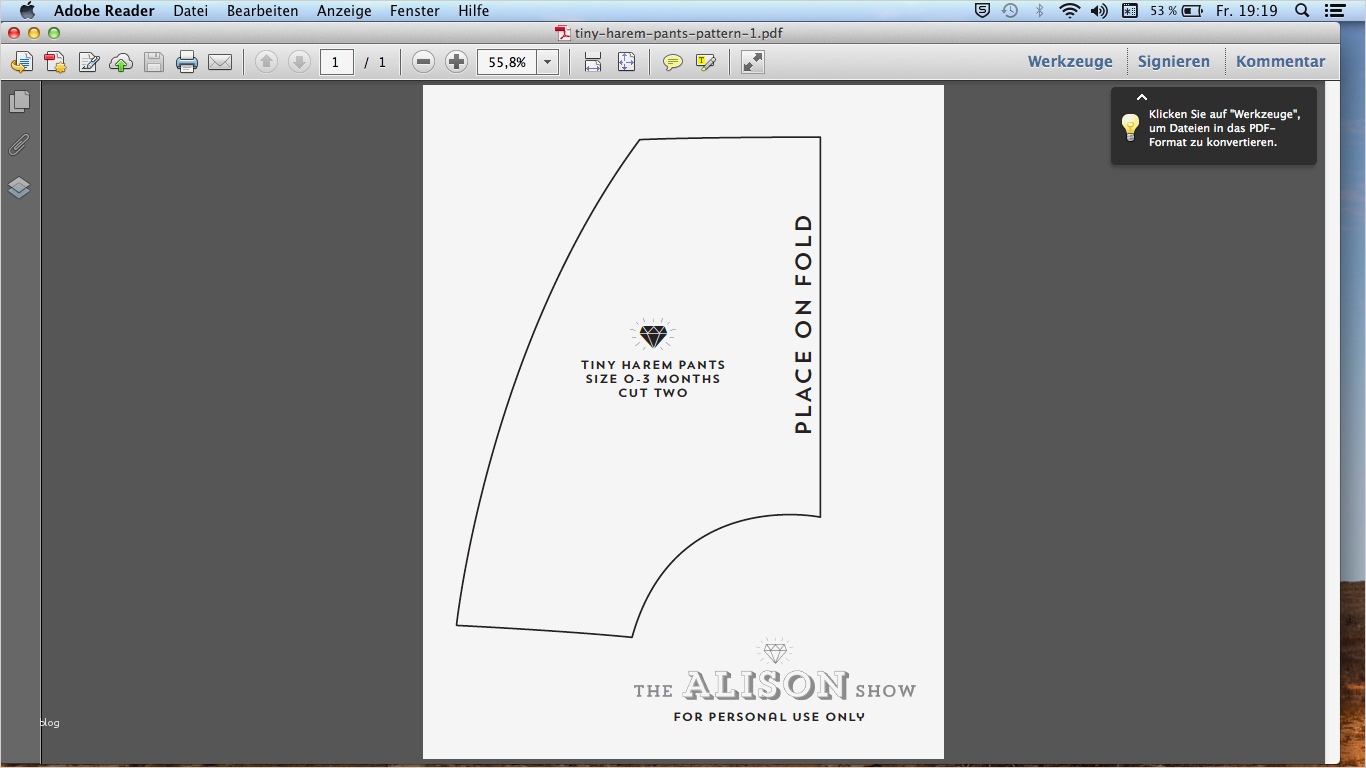Open the Apple menu

[27, 11]
